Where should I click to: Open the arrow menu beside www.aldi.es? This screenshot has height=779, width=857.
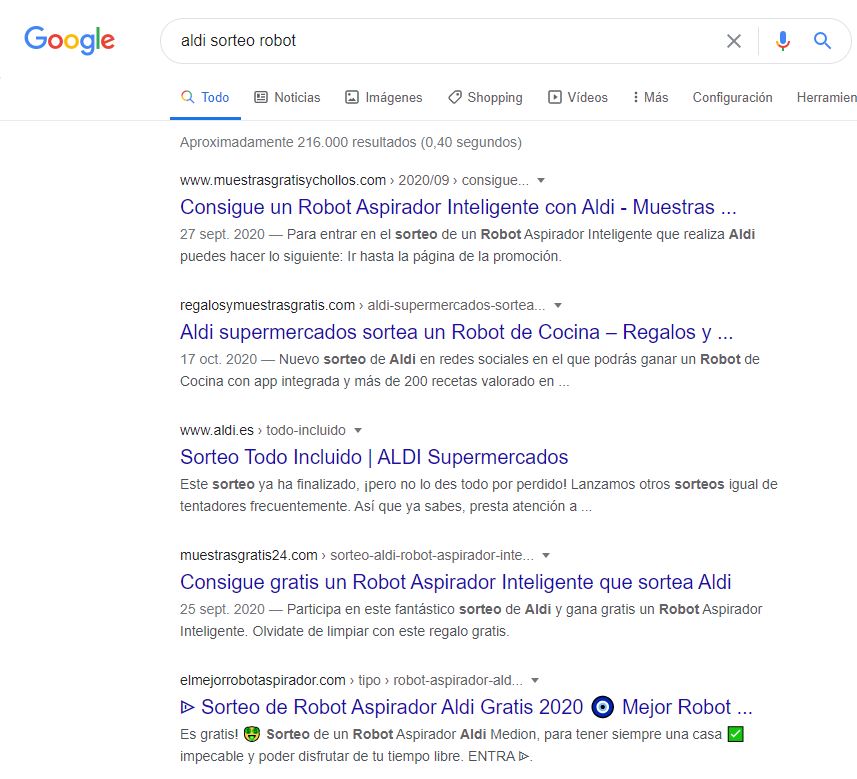point(358,431)
